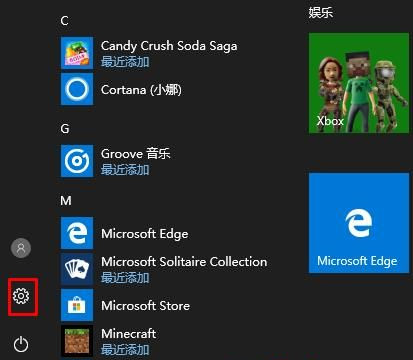Open Microsoft Store entry text
Screen dimensions: 413x360
click(145, 306)
